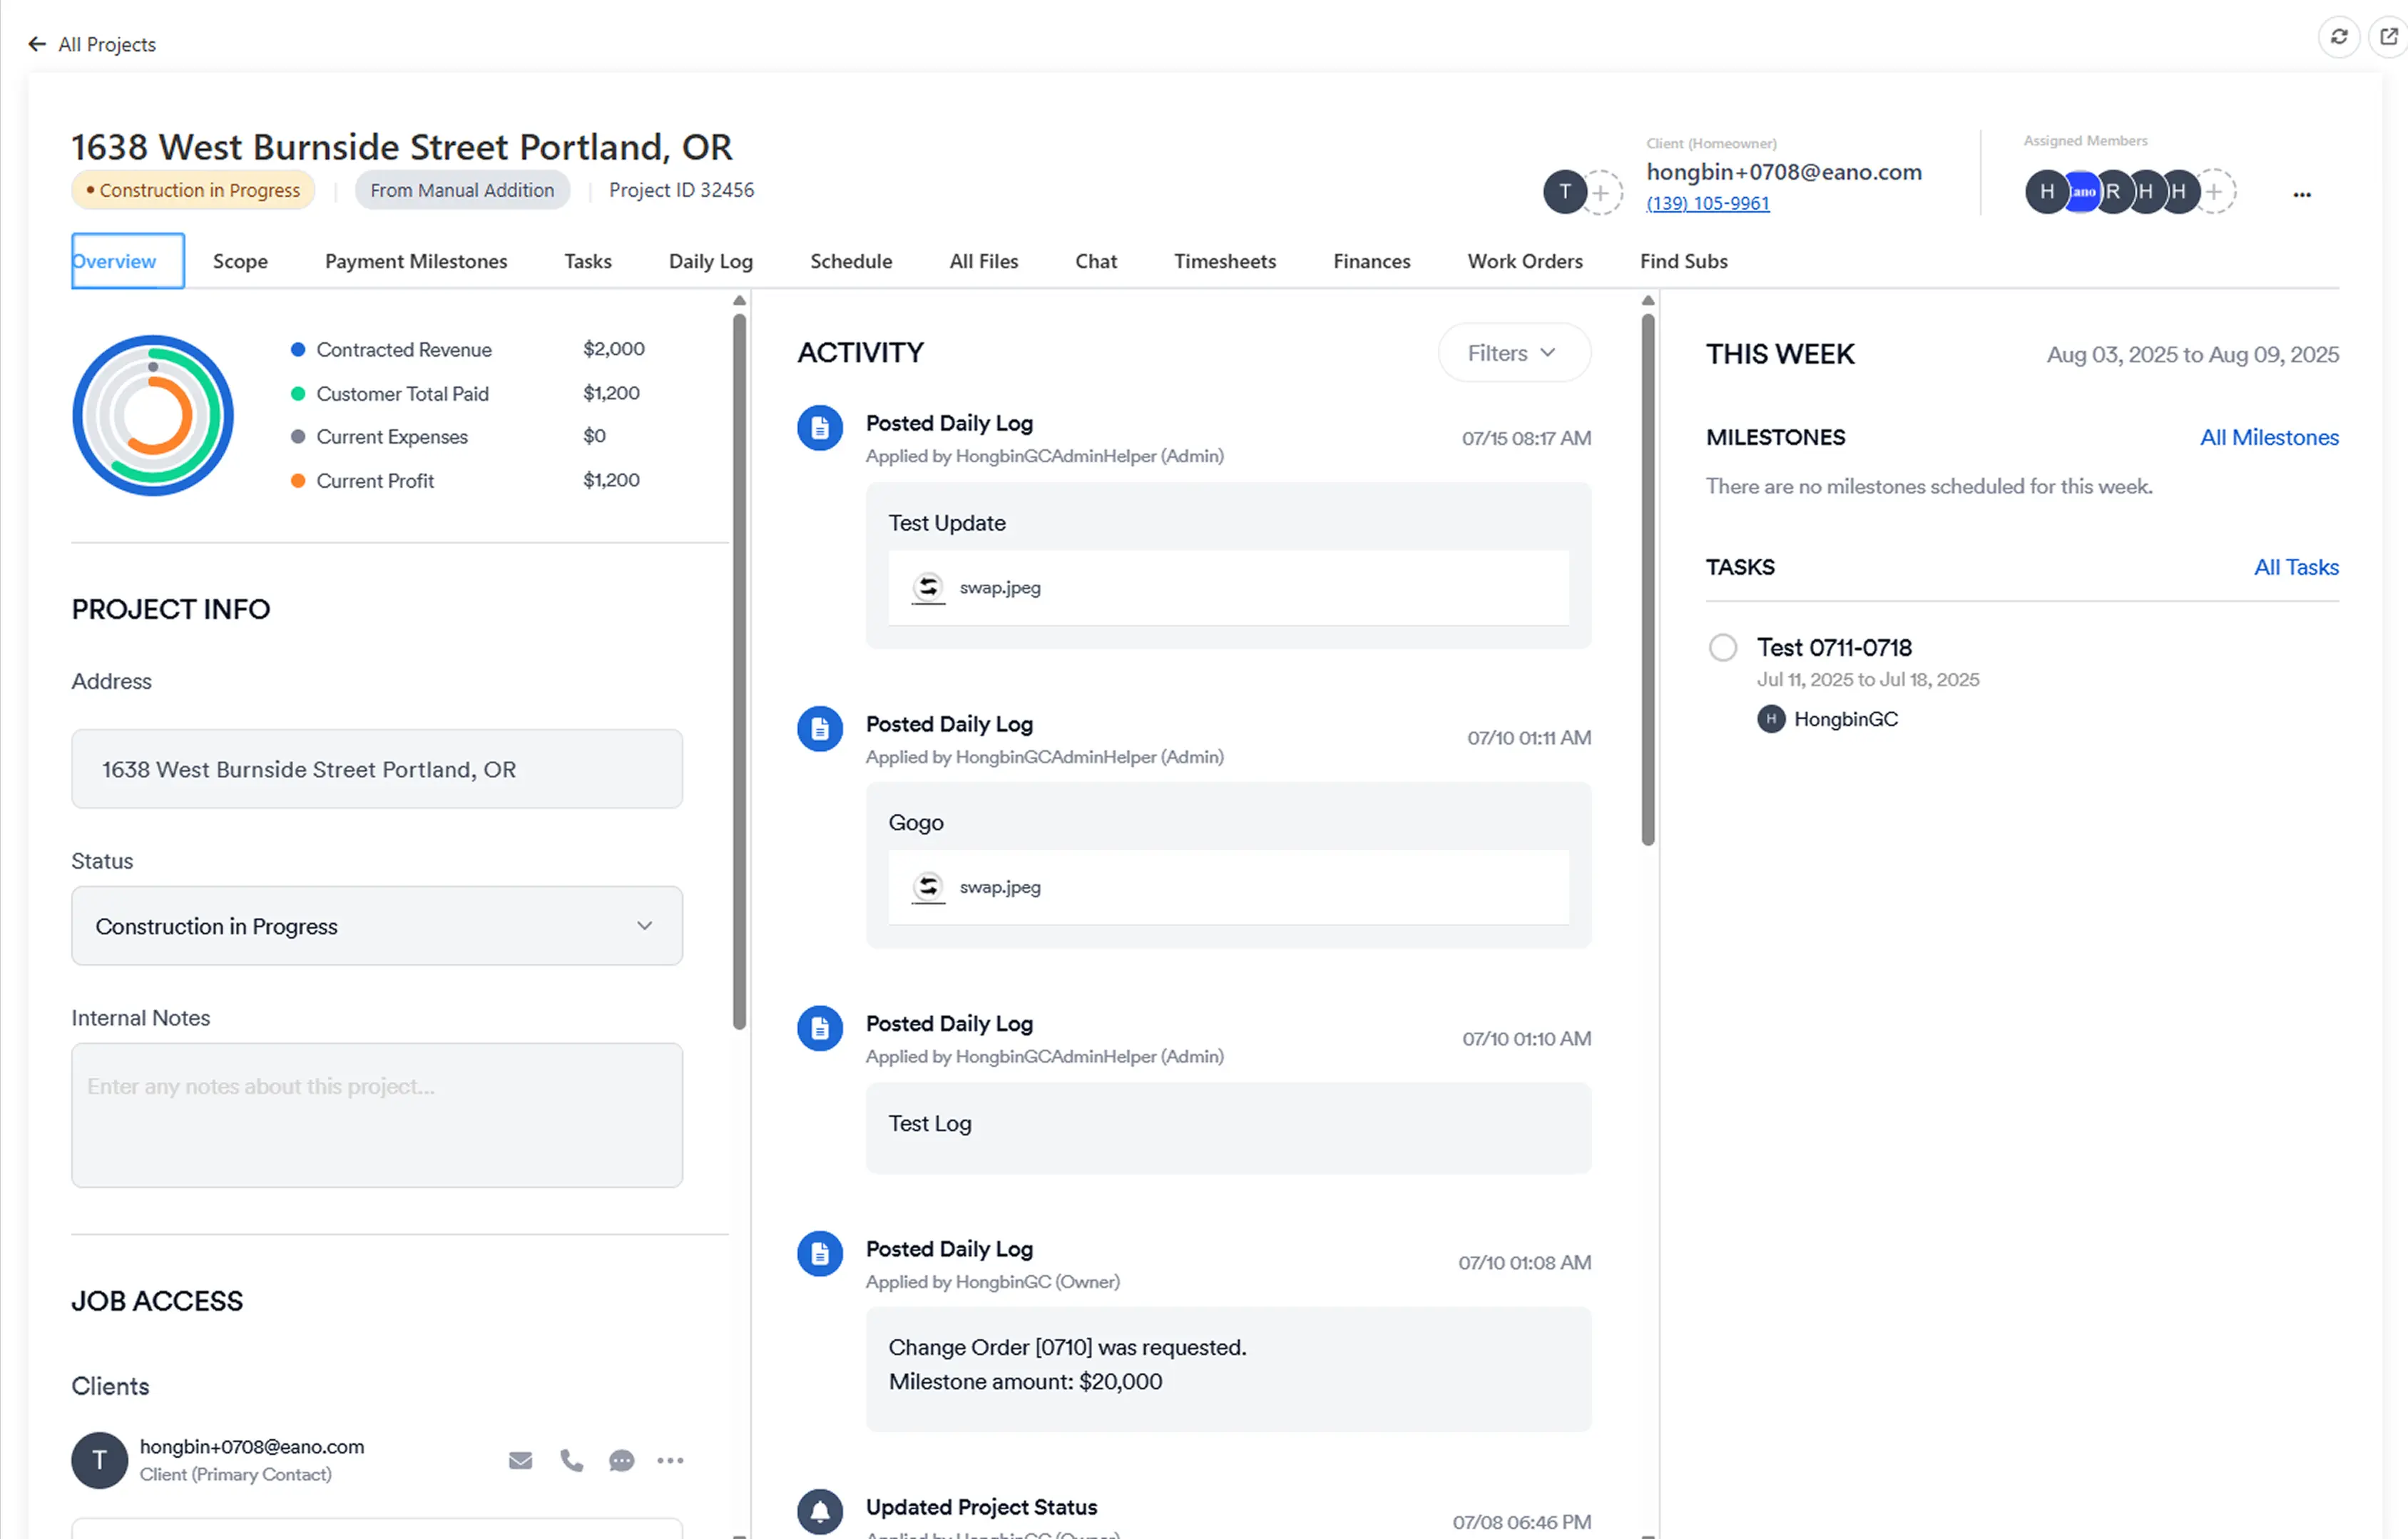
Task: Click the email envelope icon for client
Action: point(520,1460)
